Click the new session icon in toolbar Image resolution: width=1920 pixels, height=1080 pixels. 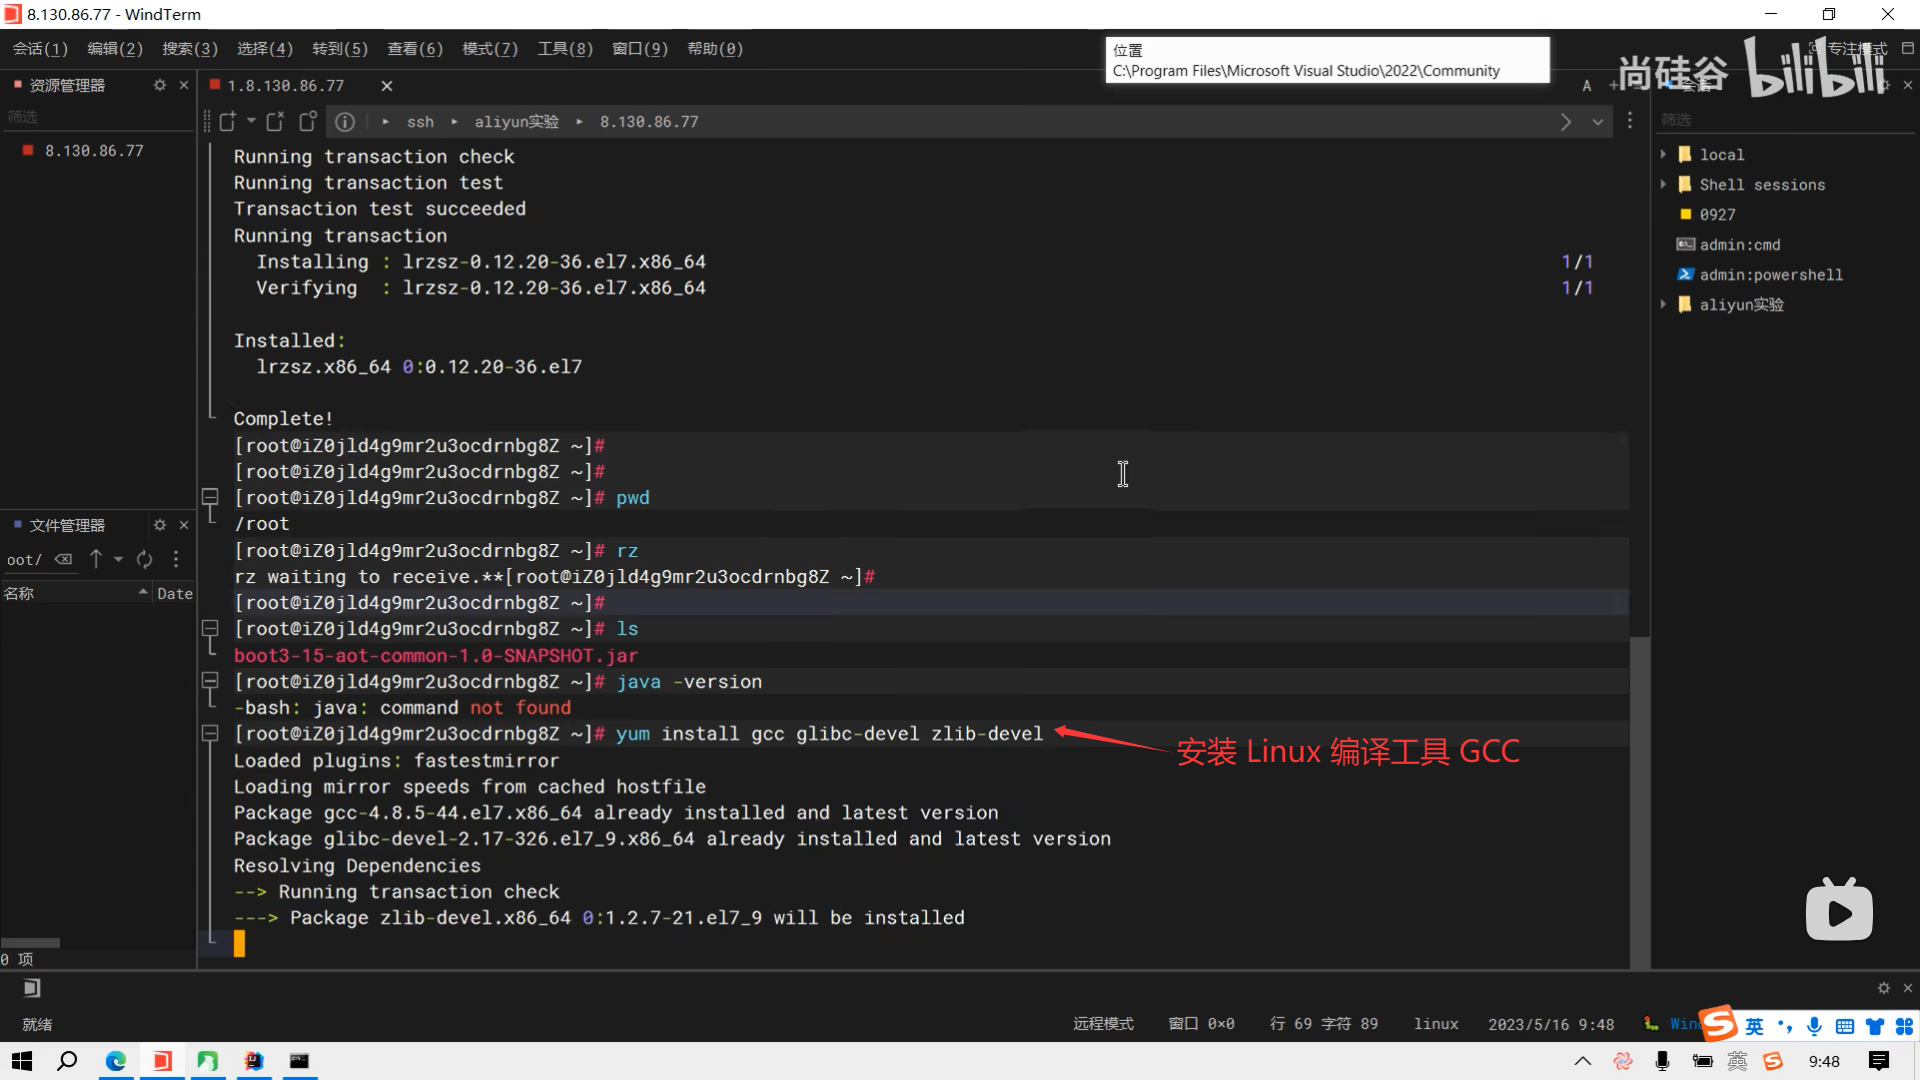point(227,121)
